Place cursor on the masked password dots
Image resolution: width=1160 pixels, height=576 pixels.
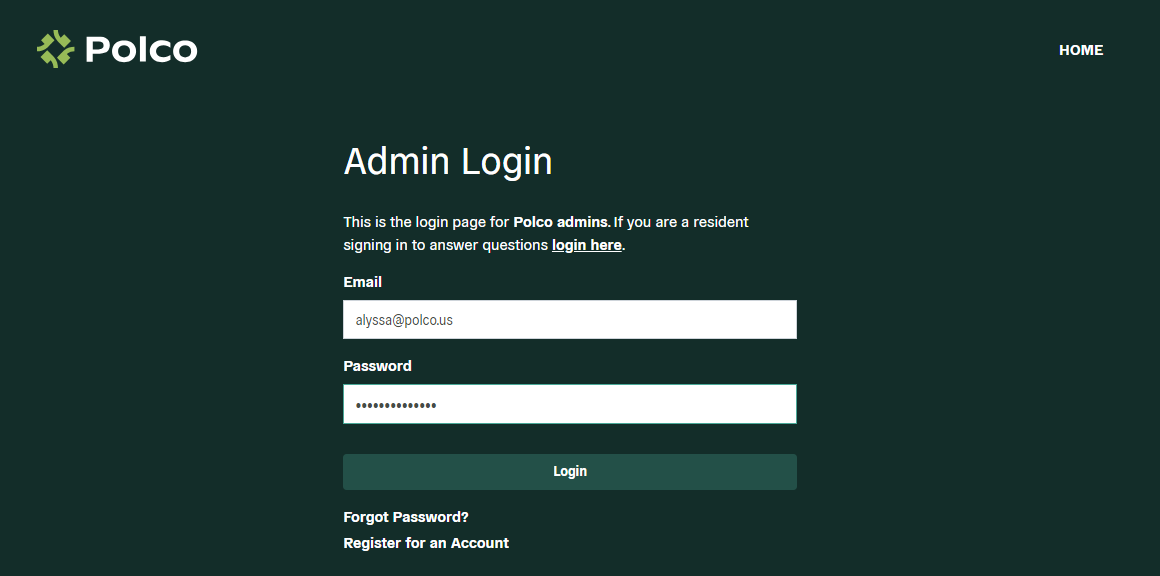[396, 405]
